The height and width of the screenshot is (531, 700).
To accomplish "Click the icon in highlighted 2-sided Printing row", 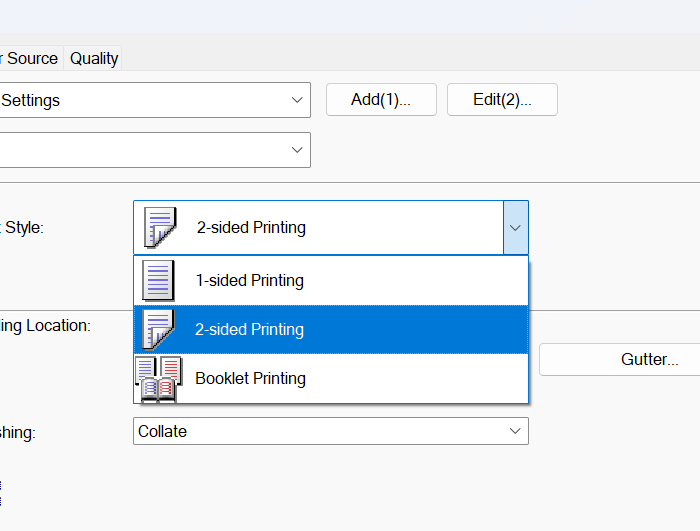I will pyautogui.click(x=158, y=330).
